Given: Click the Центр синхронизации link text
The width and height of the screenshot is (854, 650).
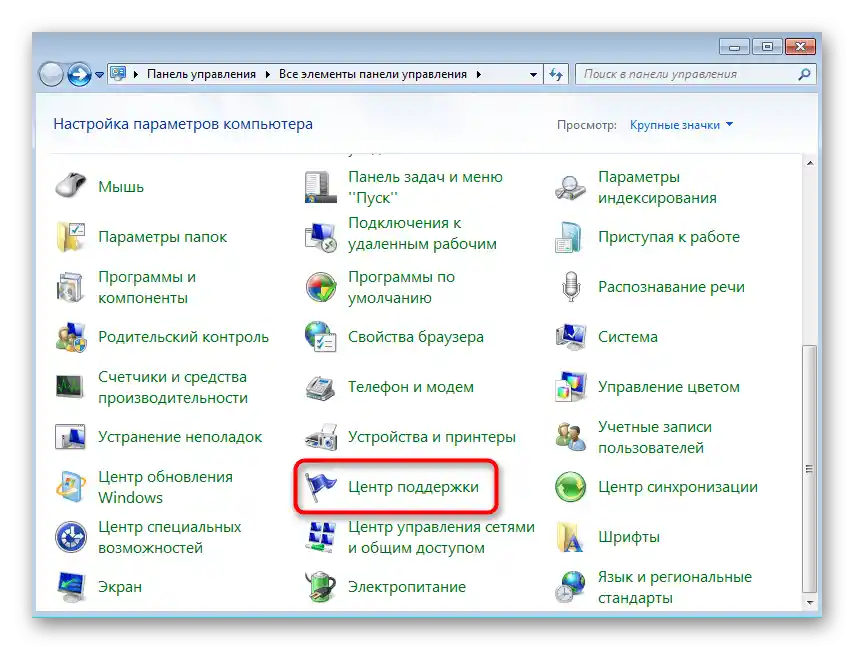Looking at the screenshot, I should click(678, 487).
